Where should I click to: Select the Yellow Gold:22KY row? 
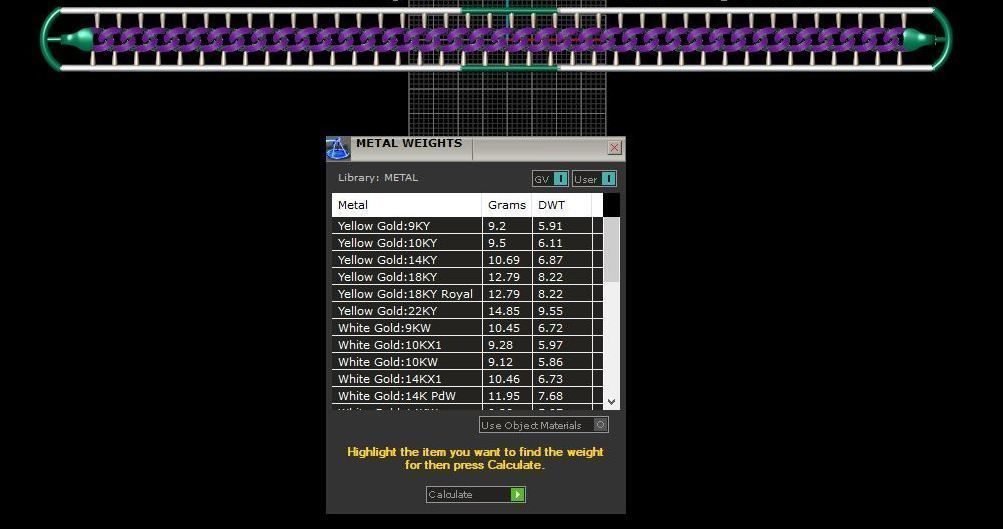467,310
